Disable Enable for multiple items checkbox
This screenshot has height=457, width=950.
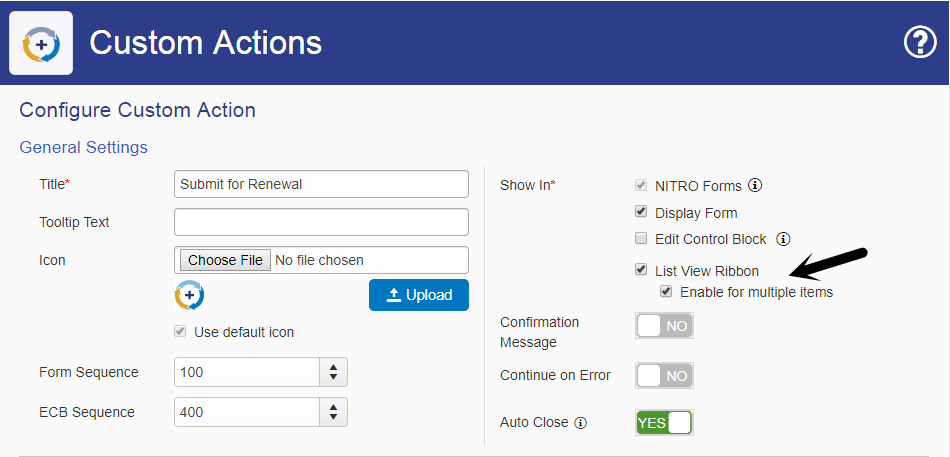coord(666,292)
